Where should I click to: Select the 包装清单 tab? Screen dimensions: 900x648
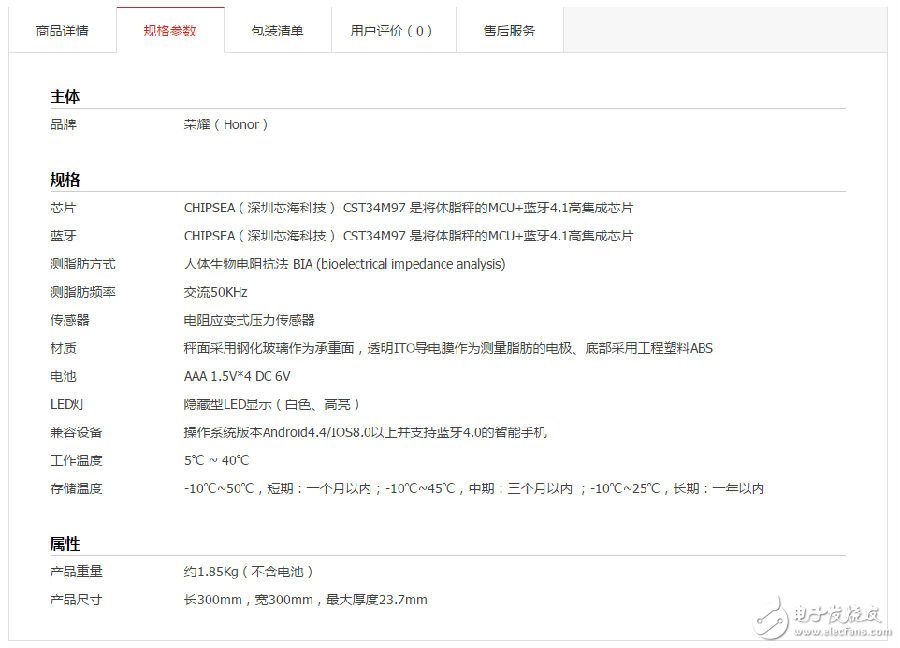click(x=277, y=30)
